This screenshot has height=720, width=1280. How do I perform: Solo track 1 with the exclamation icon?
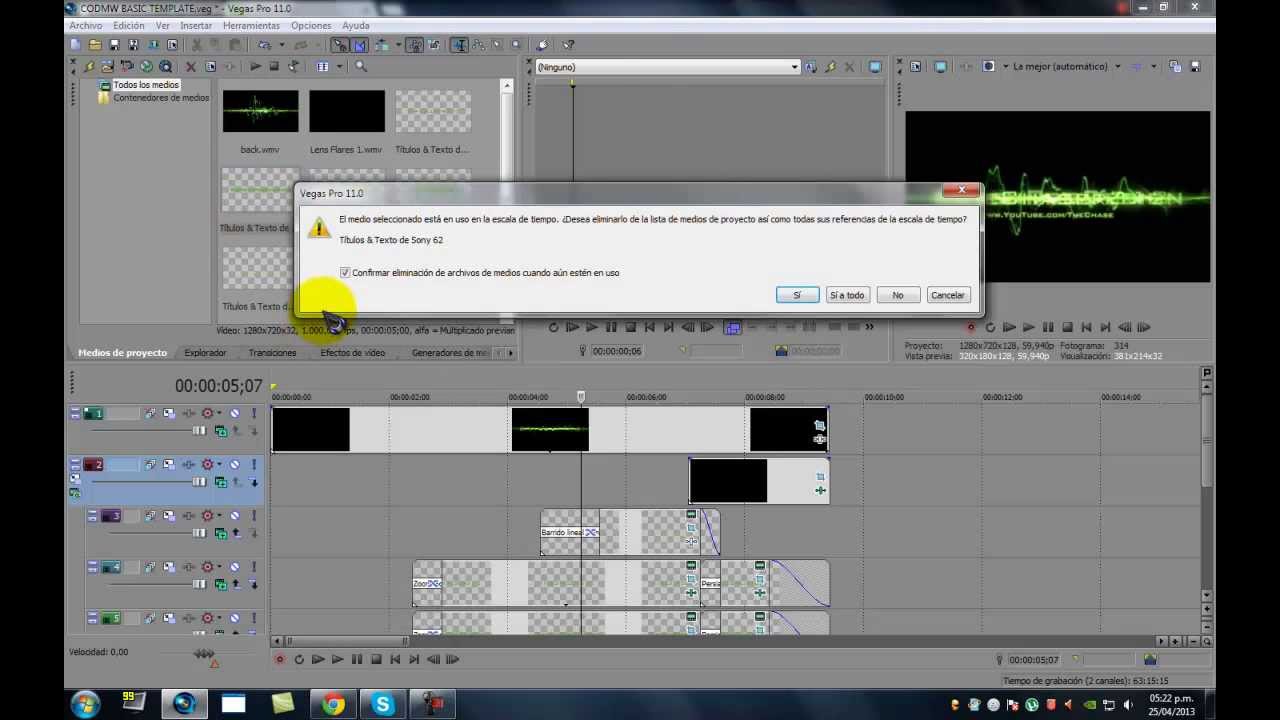click(x=254, y=413)
